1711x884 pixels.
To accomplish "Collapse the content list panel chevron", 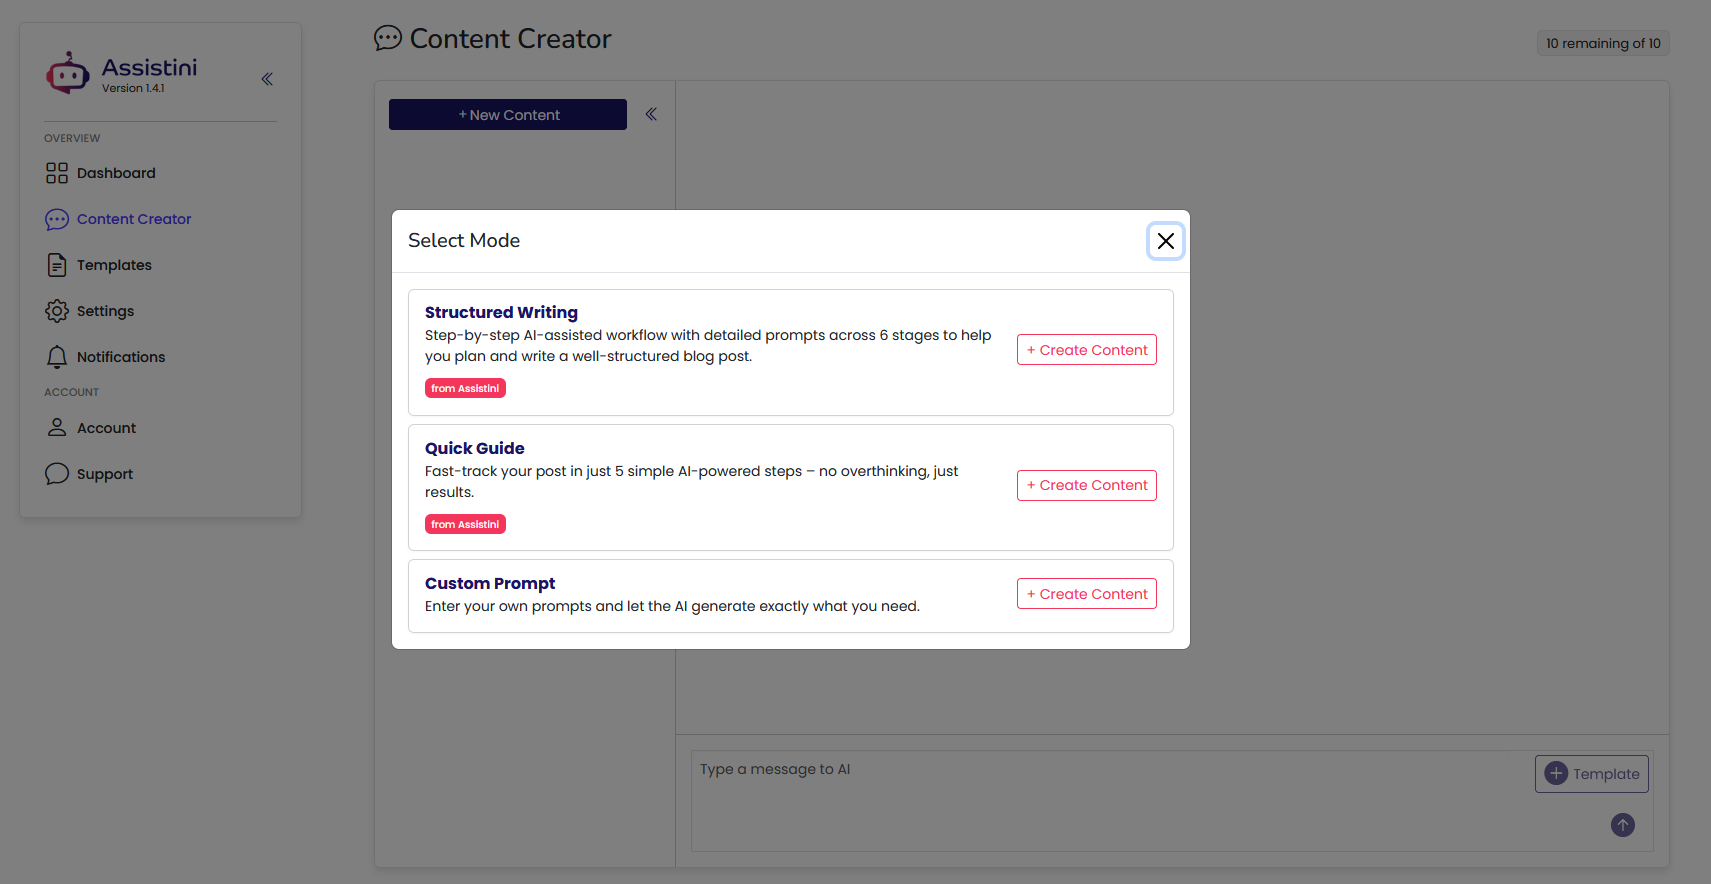I will [x=651, y=114].
